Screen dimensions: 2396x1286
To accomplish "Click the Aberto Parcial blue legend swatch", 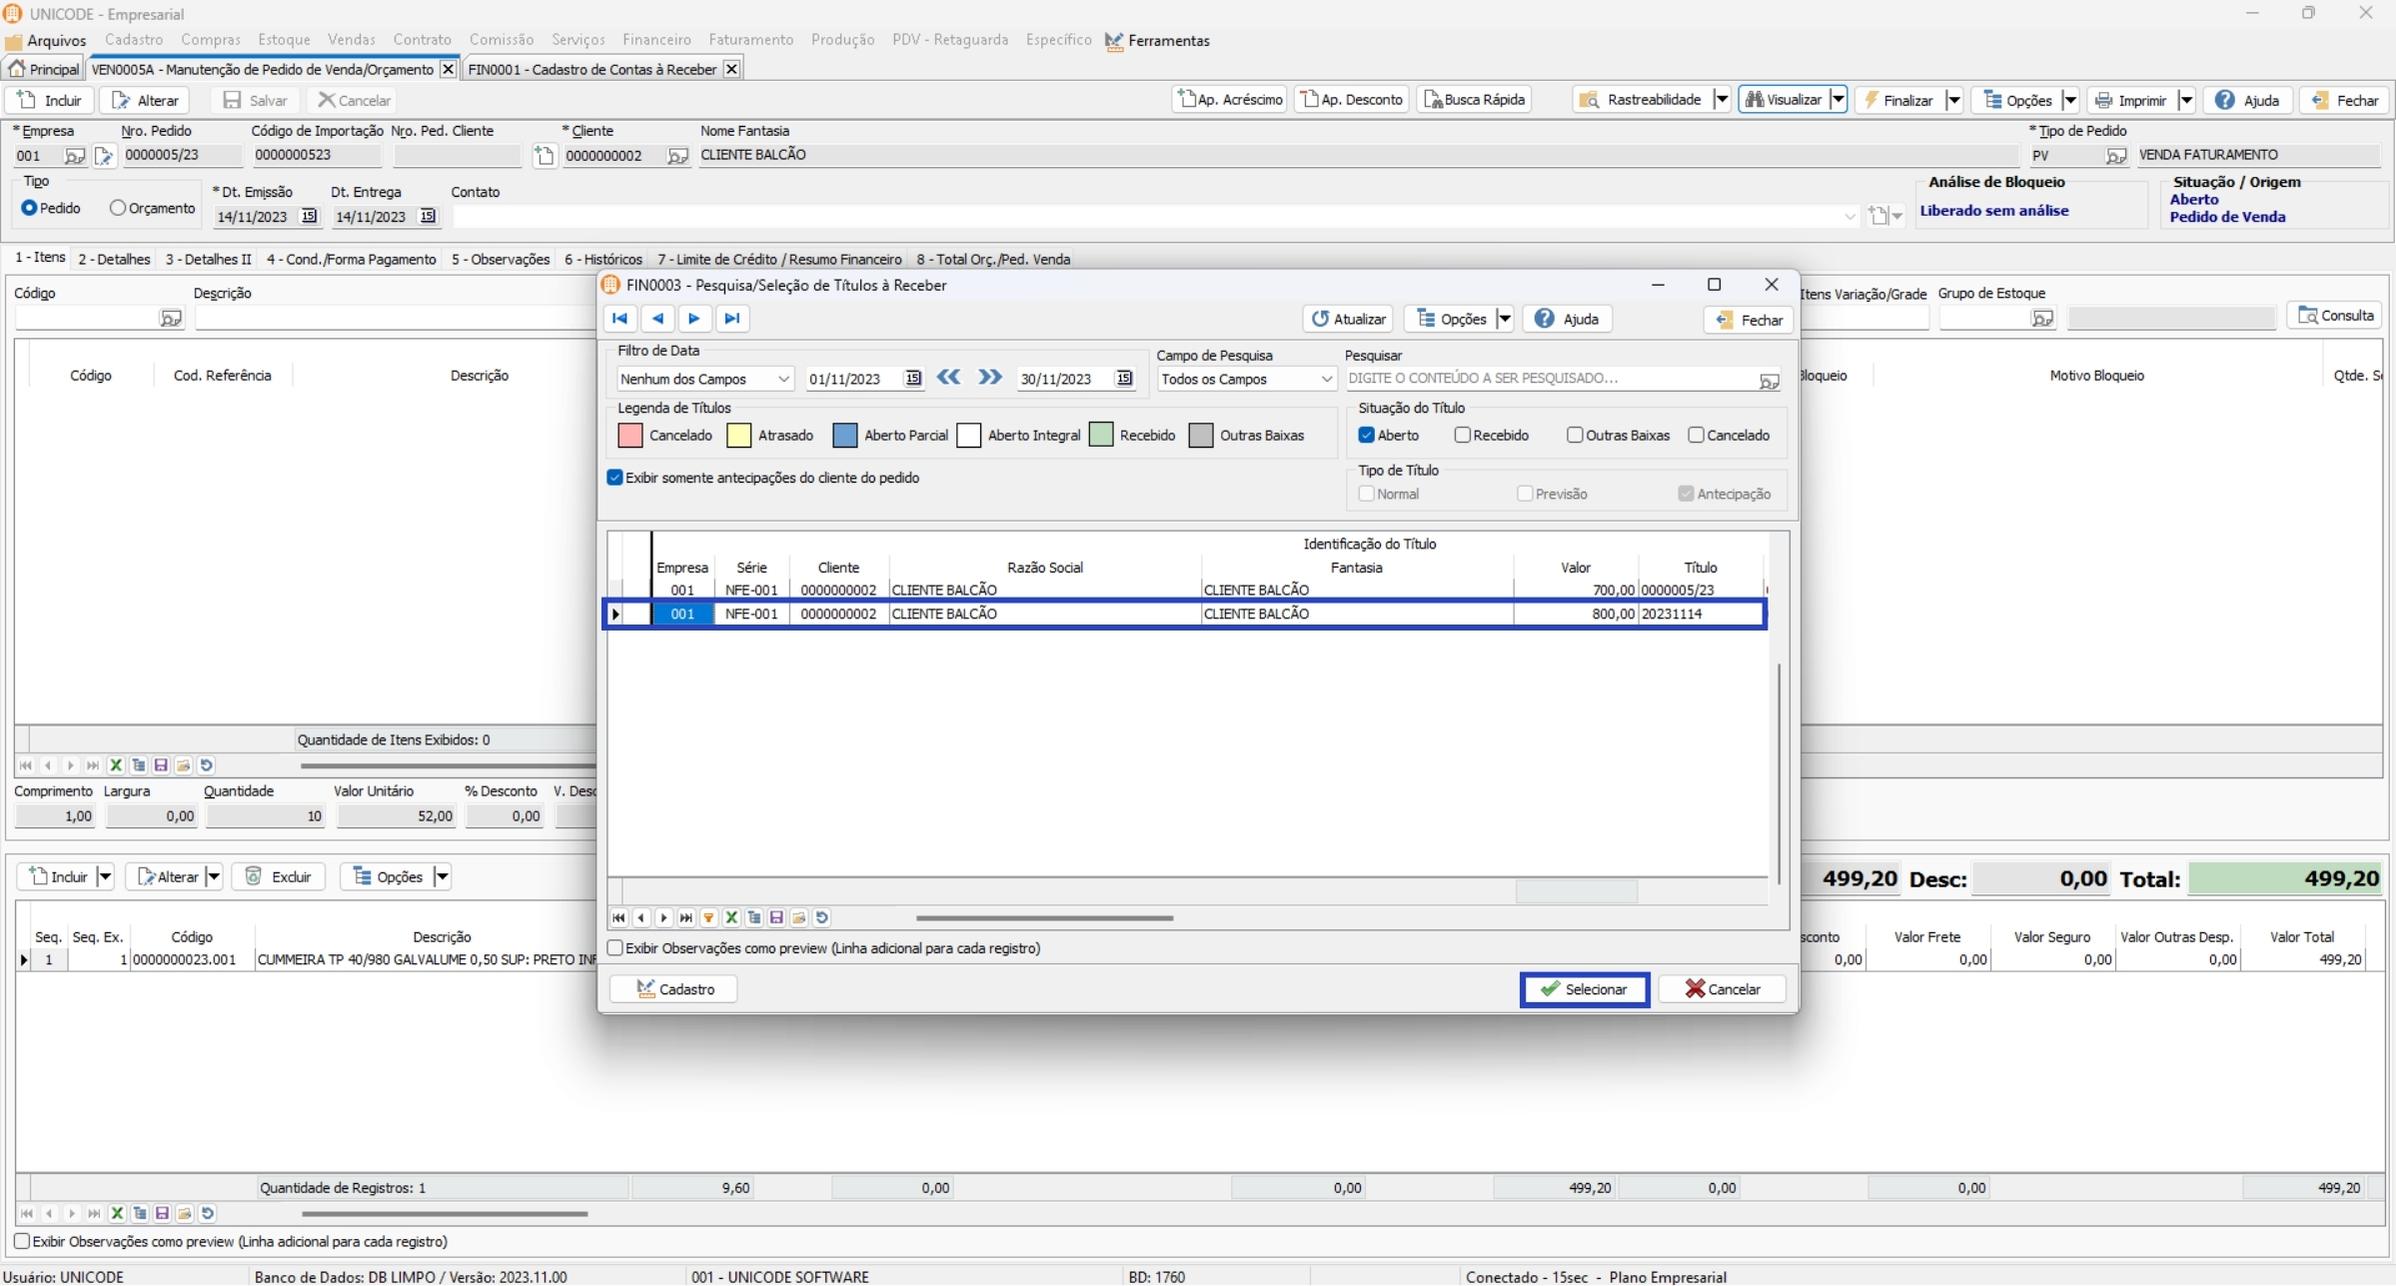I will [x=845, y=436].
